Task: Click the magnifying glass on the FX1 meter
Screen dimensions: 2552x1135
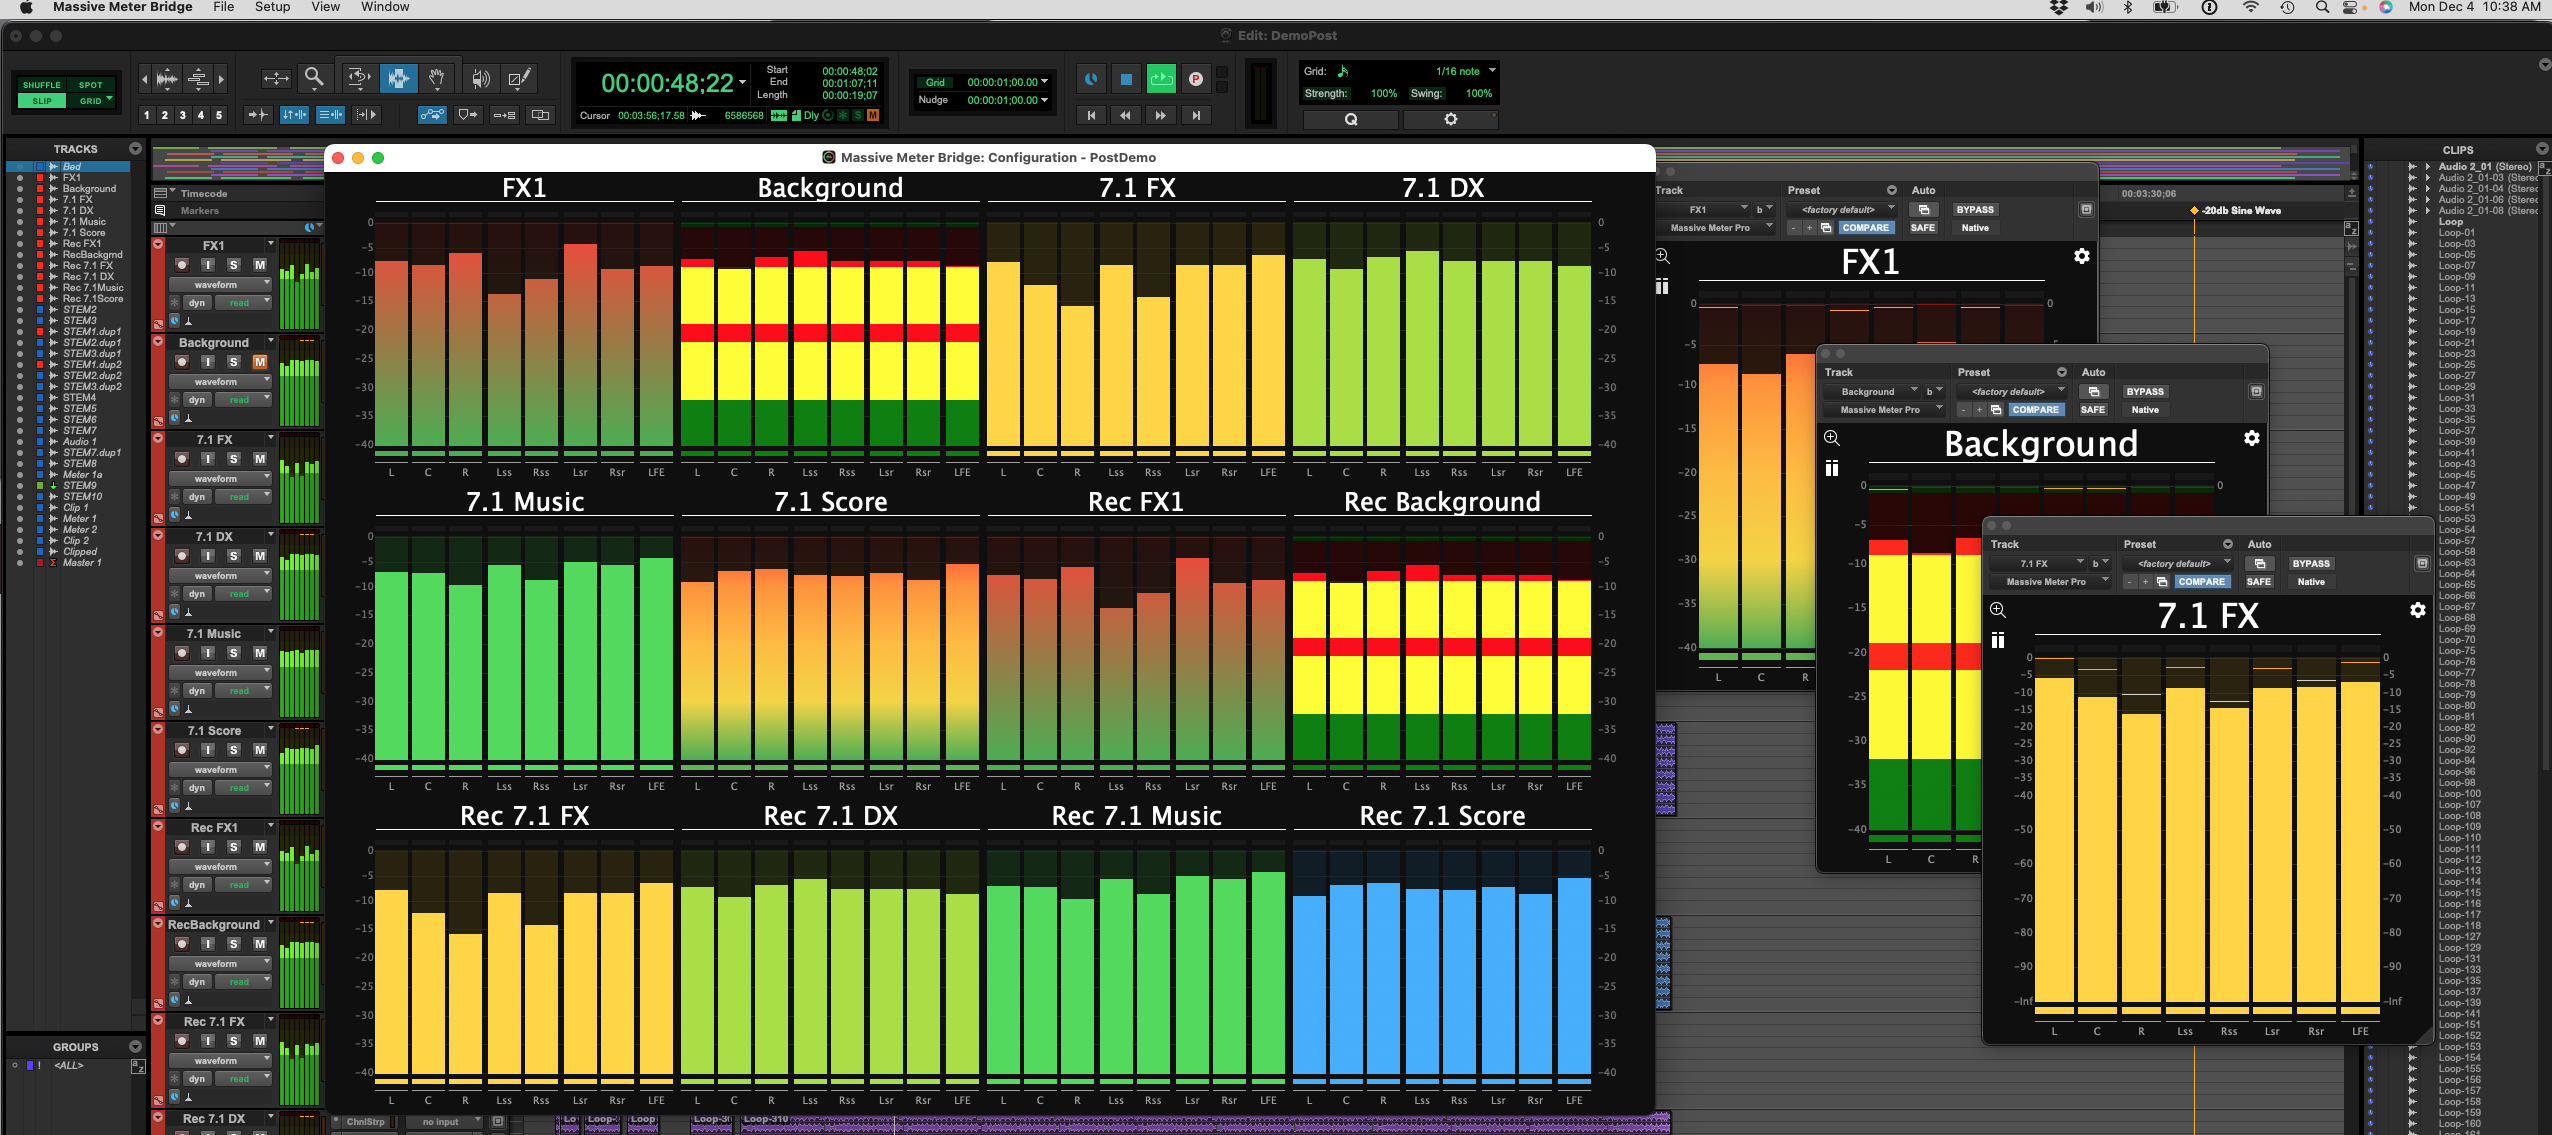Action: (x=1661, y=255)
